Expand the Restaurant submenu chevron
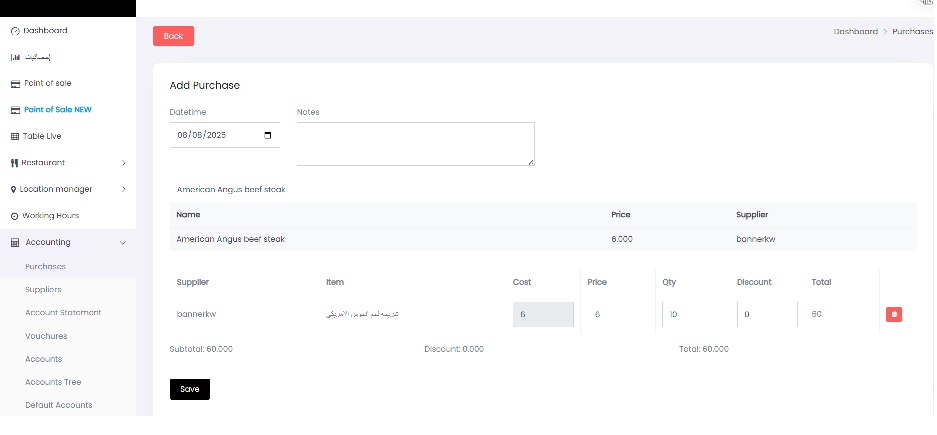This screenshot has height=435, width=937. tap(123, 163)
